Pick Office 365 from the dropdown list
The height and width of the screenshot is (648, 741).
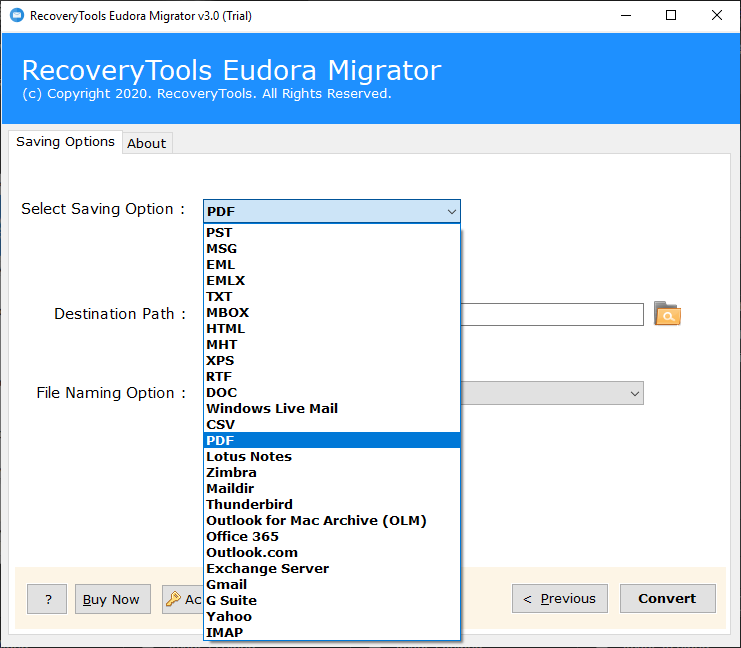(x=242, y=537)
